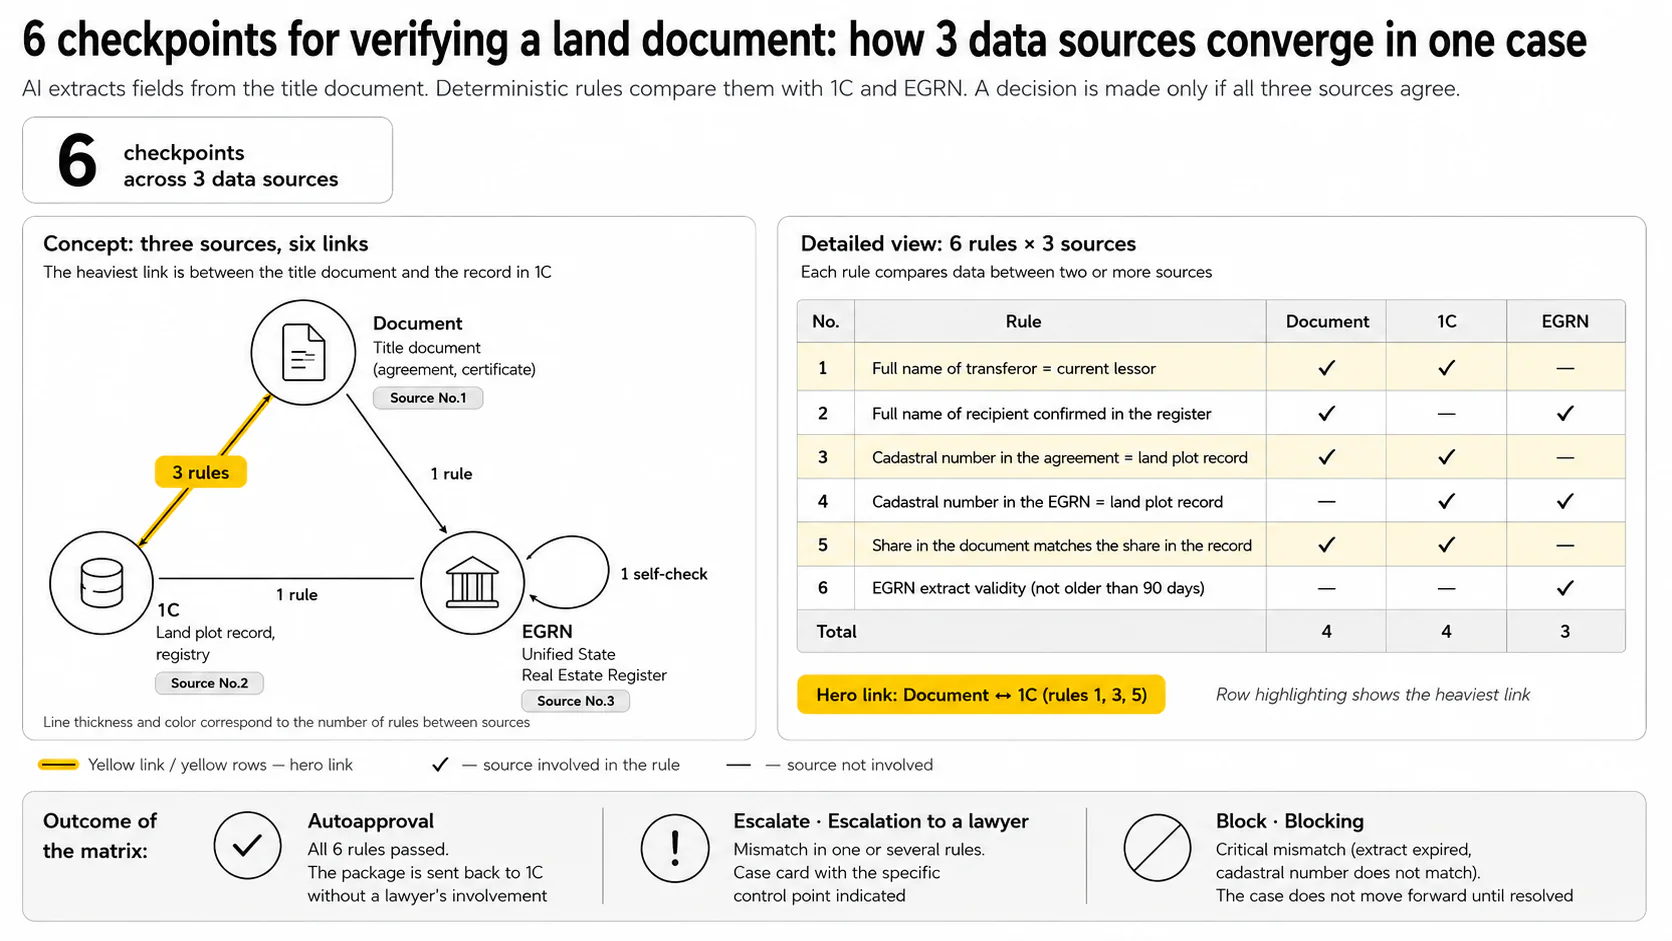Click the Total value 3 under EGRN
This screenshot has height=941, width=1672.
[x=1565, y=632]
